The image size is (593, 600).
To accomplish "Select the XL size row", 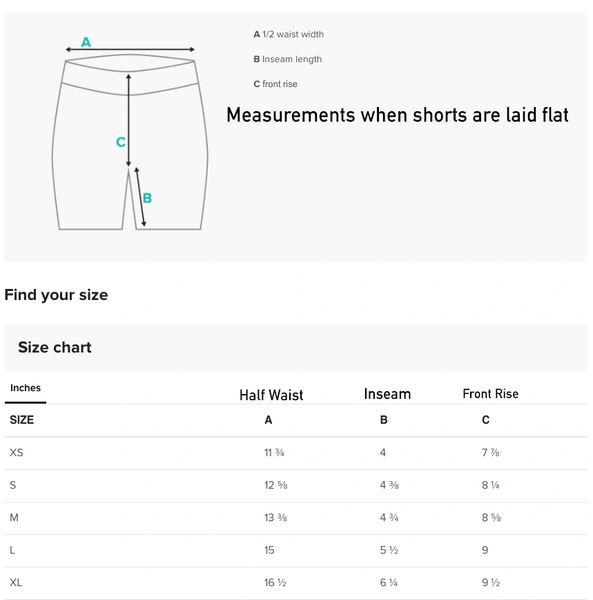I will pos(296,583).
